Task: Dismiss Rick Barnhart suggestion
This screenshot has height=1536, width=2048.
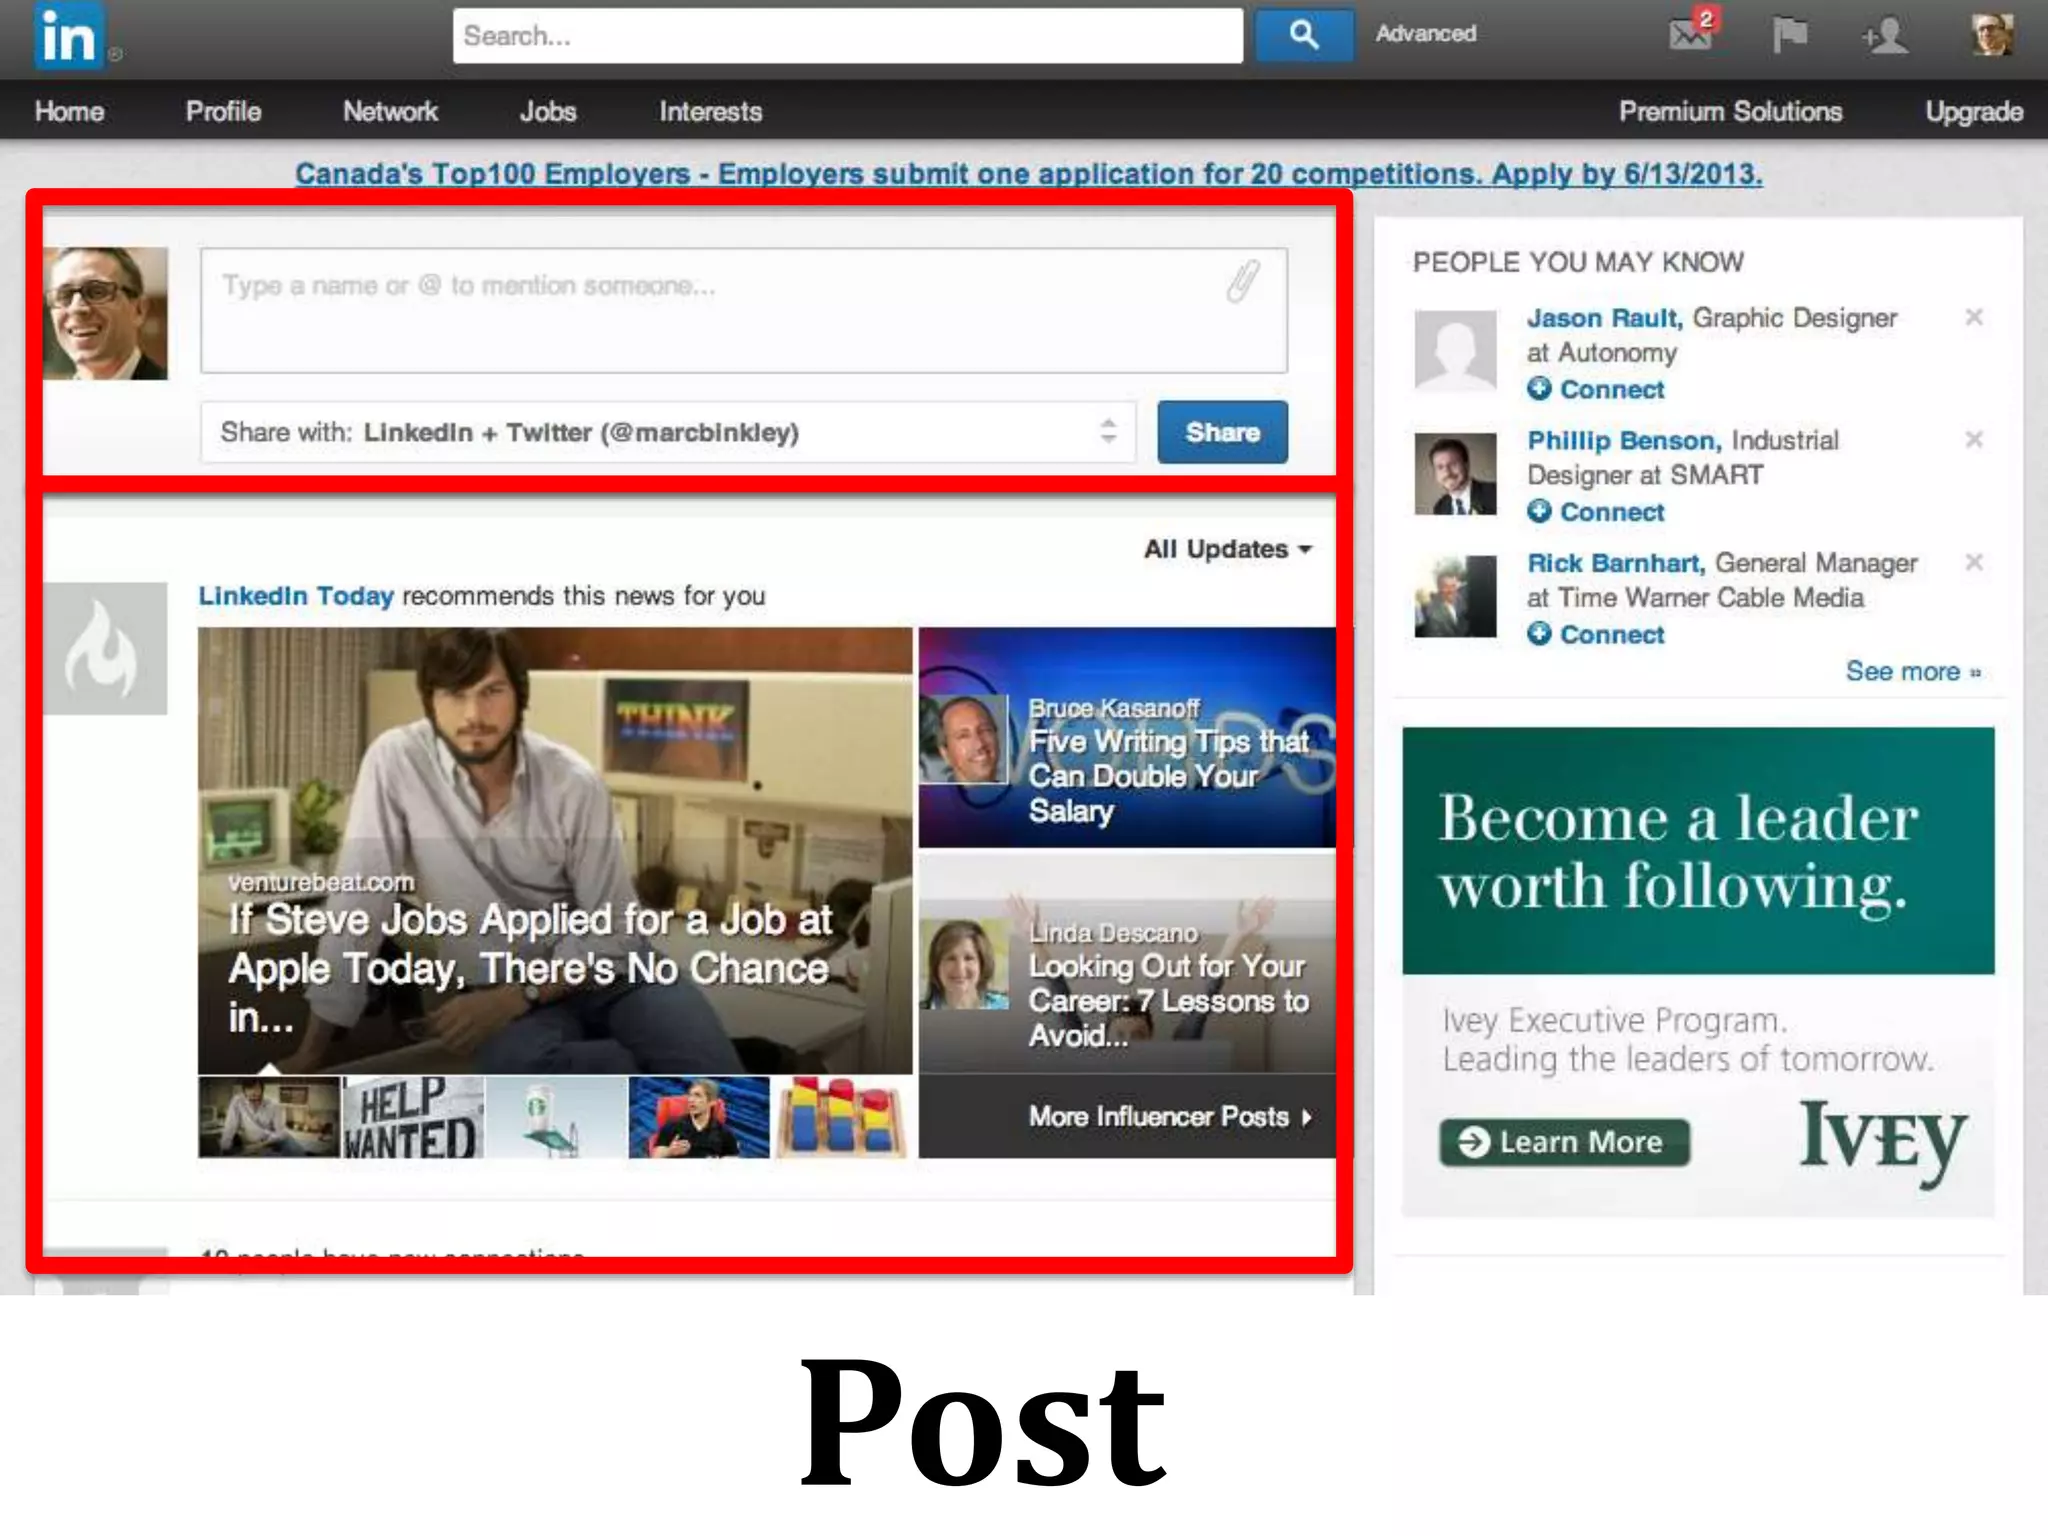Action: [x=1974, y=561]
